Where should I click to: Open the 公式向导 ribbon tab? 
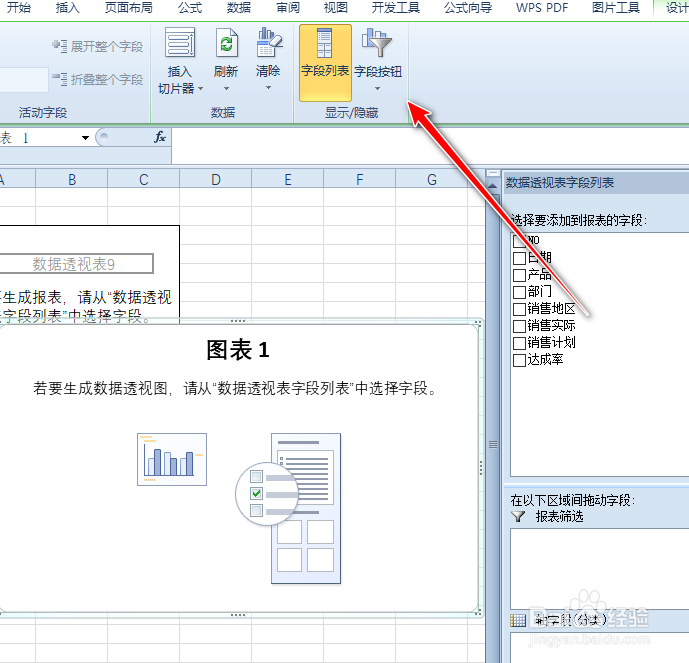click(x=468, y=7)
